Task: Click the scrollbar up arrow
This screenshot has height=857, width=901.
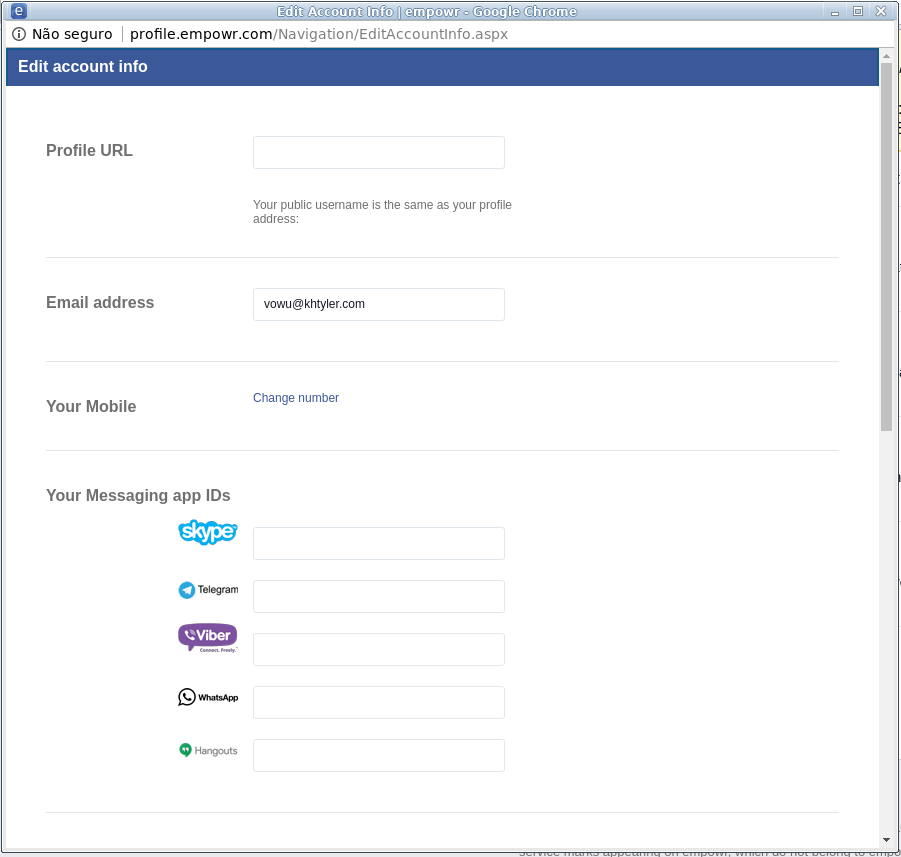Action: 886,56
